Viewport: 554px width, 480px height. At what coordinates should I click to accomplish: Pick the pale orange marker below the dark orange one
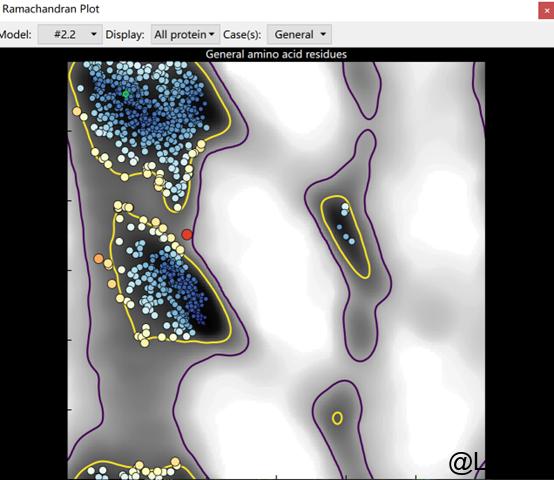tap(112, 284)
